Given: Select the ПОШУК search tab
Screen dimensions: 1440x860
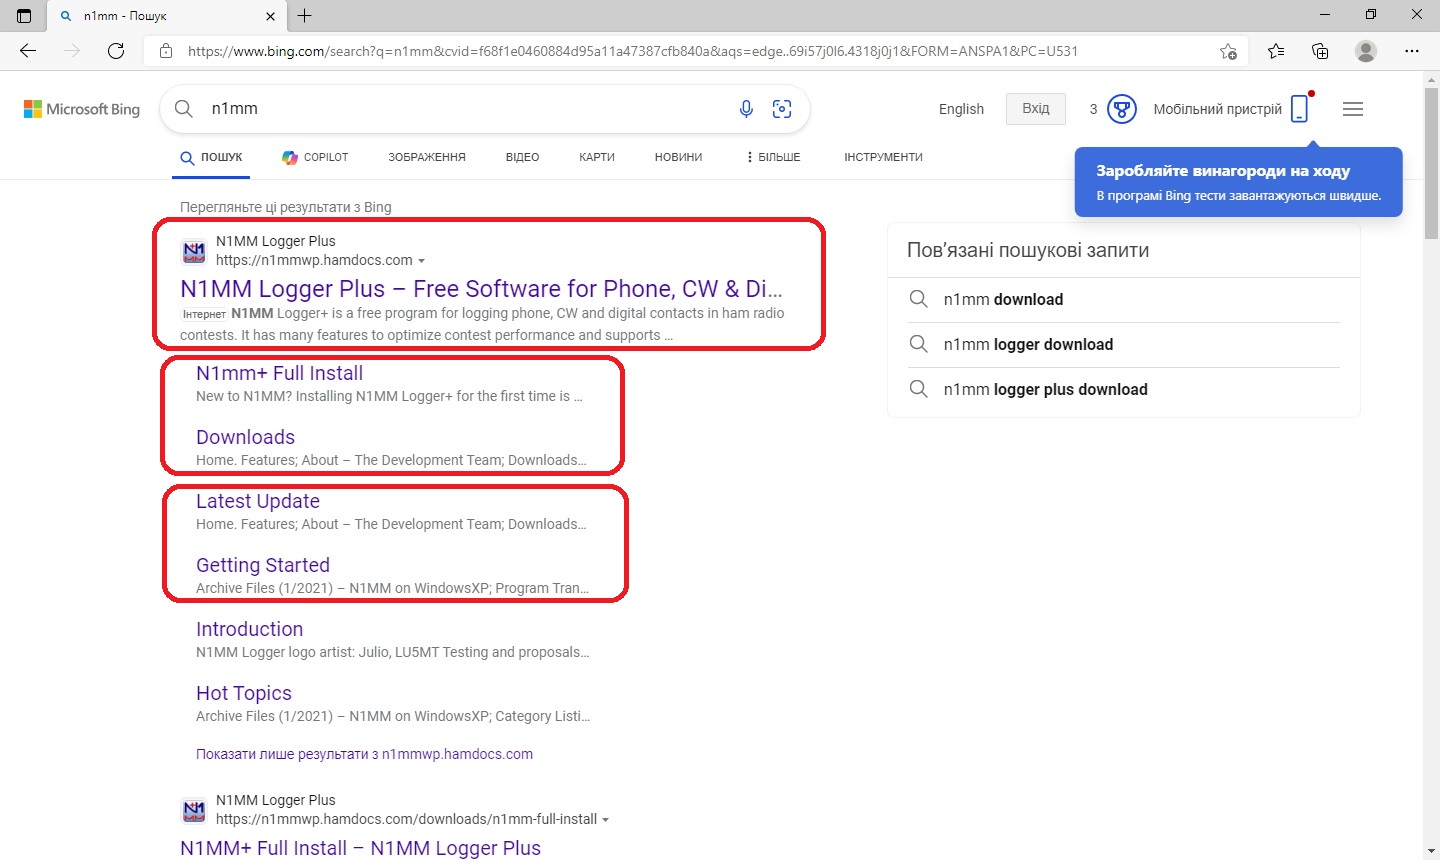Looking at the screenshot, I should pyautogui.click(x=211, y=157).
